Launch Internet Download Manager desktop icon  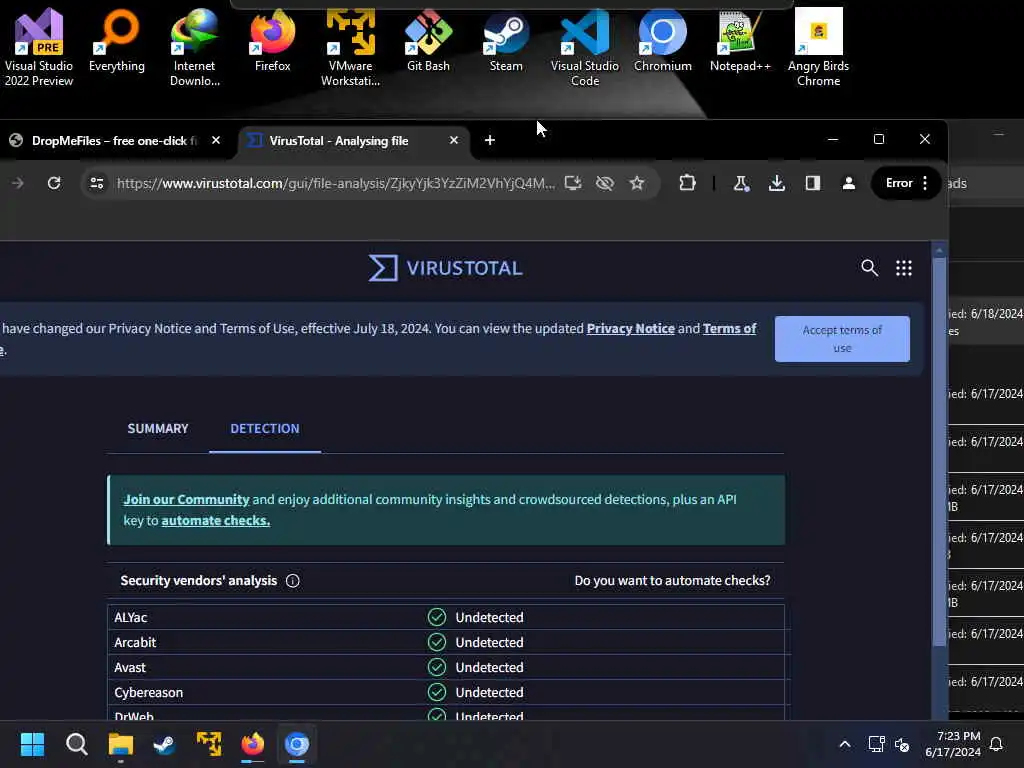[x=195, y=47]
